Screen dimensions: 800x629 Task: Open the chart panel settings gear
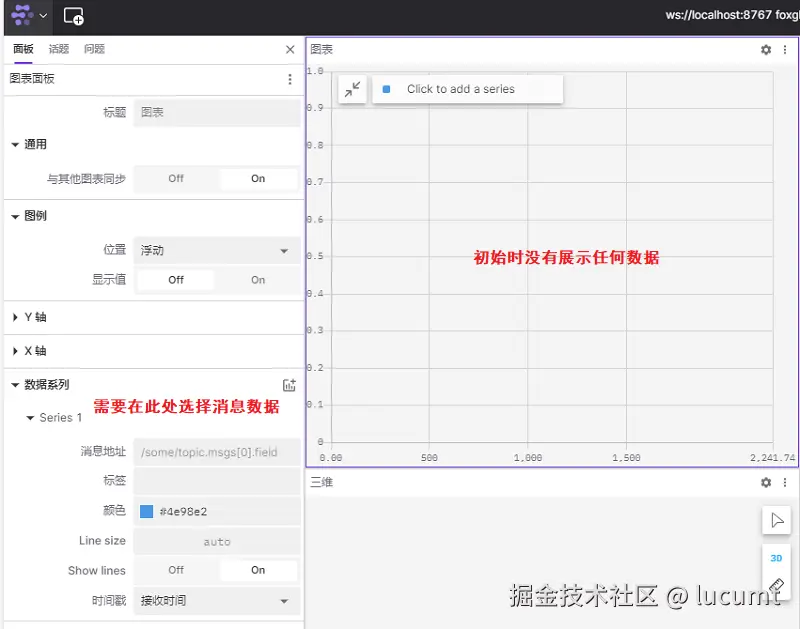[765, 49]
